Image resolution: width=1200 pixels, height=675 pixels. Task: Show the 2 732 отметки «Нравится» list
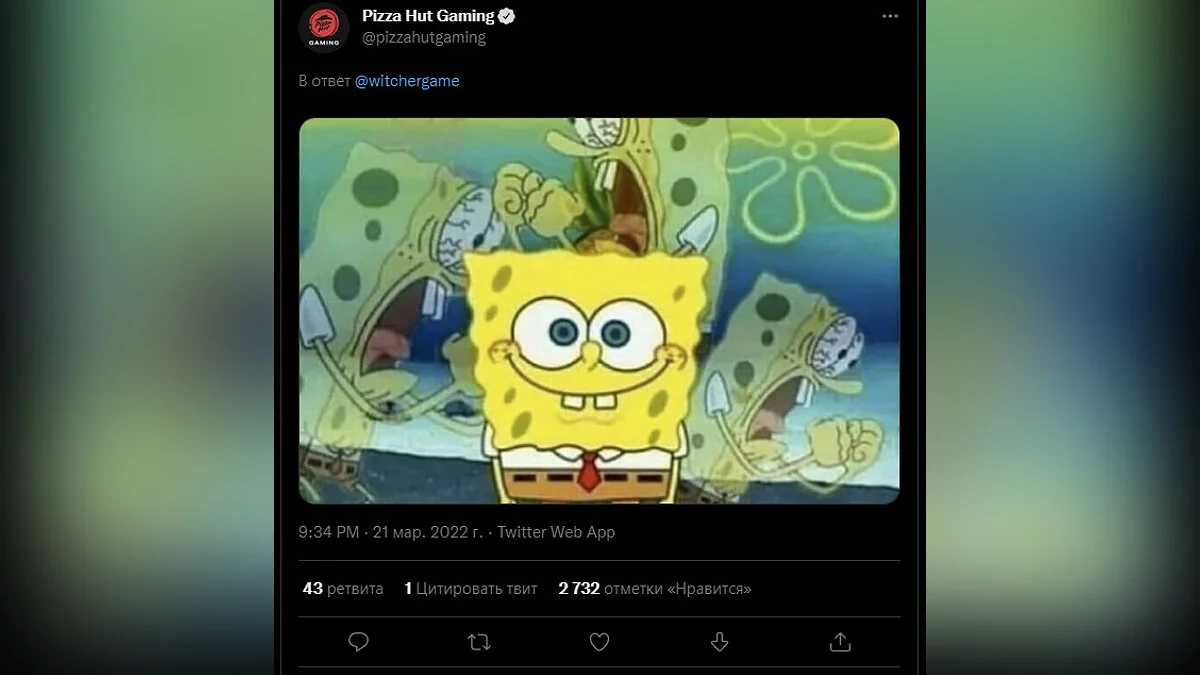click(x=655, y=588)
